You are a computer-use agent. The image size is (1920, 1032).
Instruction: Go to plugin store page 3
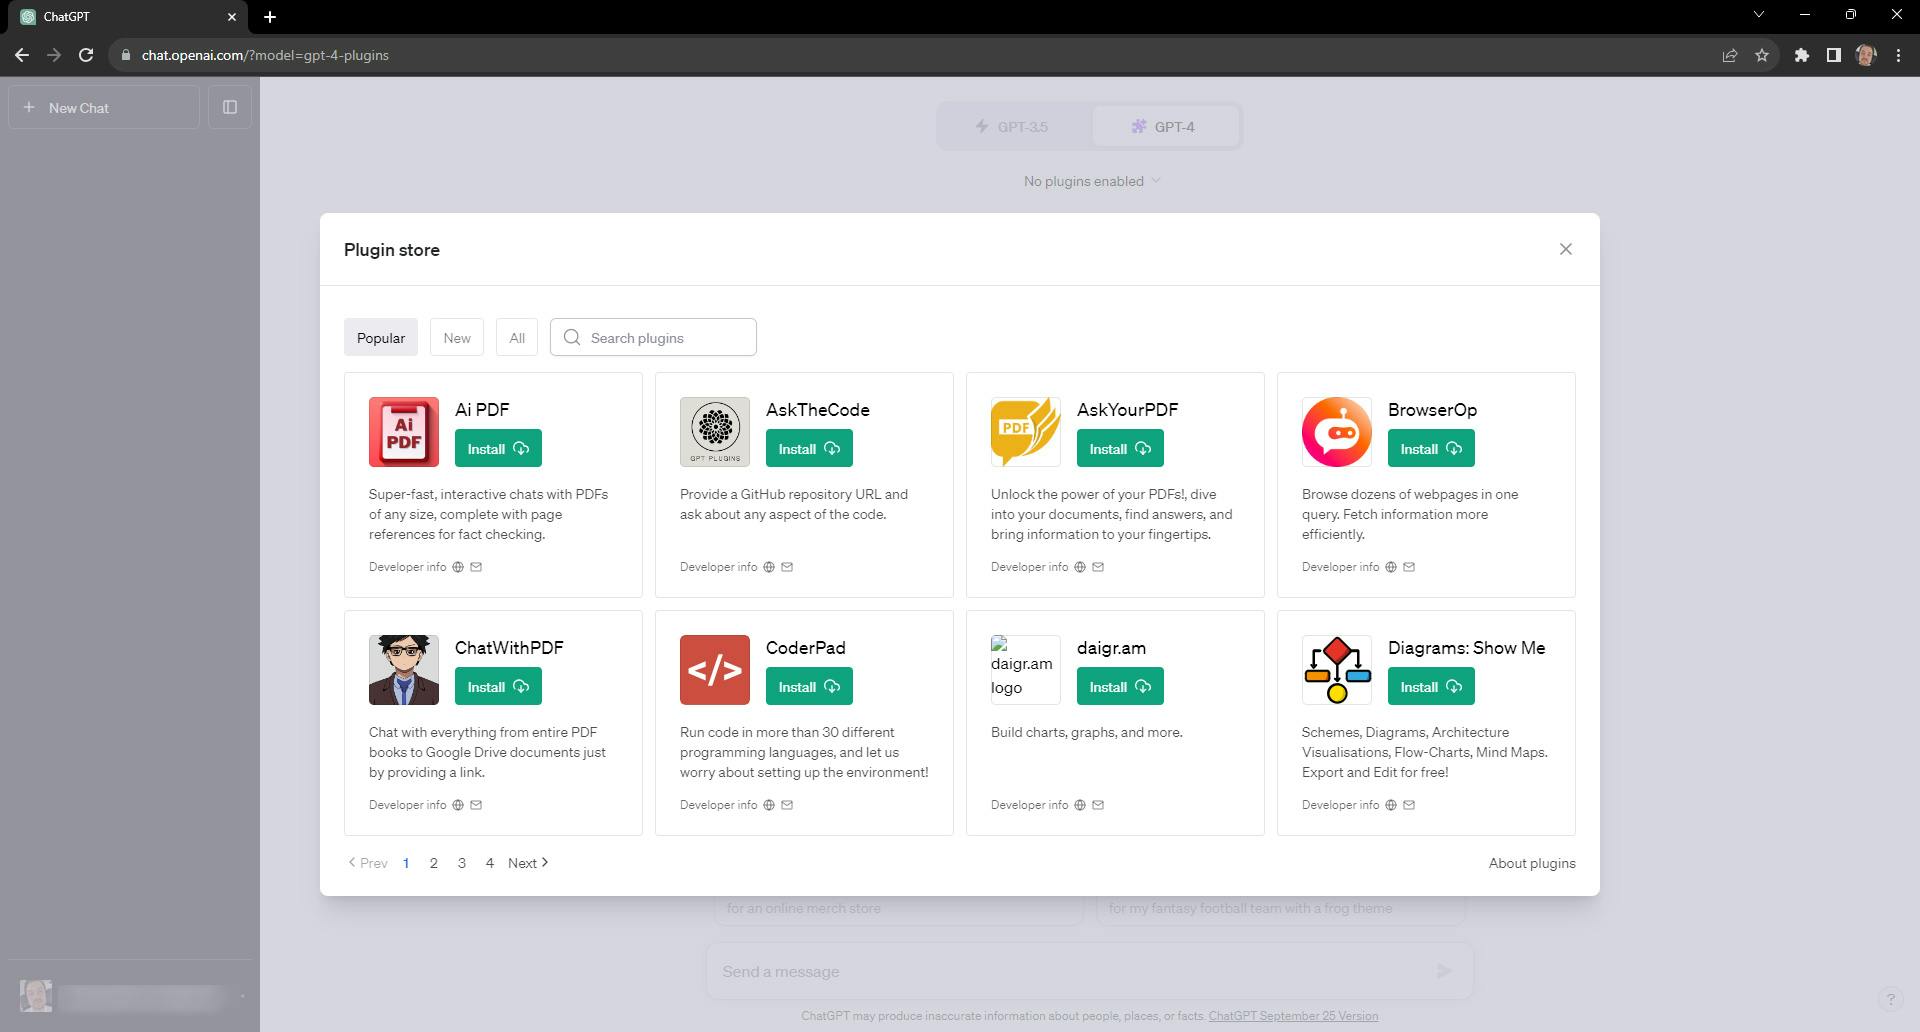click(x=462, y=863)
